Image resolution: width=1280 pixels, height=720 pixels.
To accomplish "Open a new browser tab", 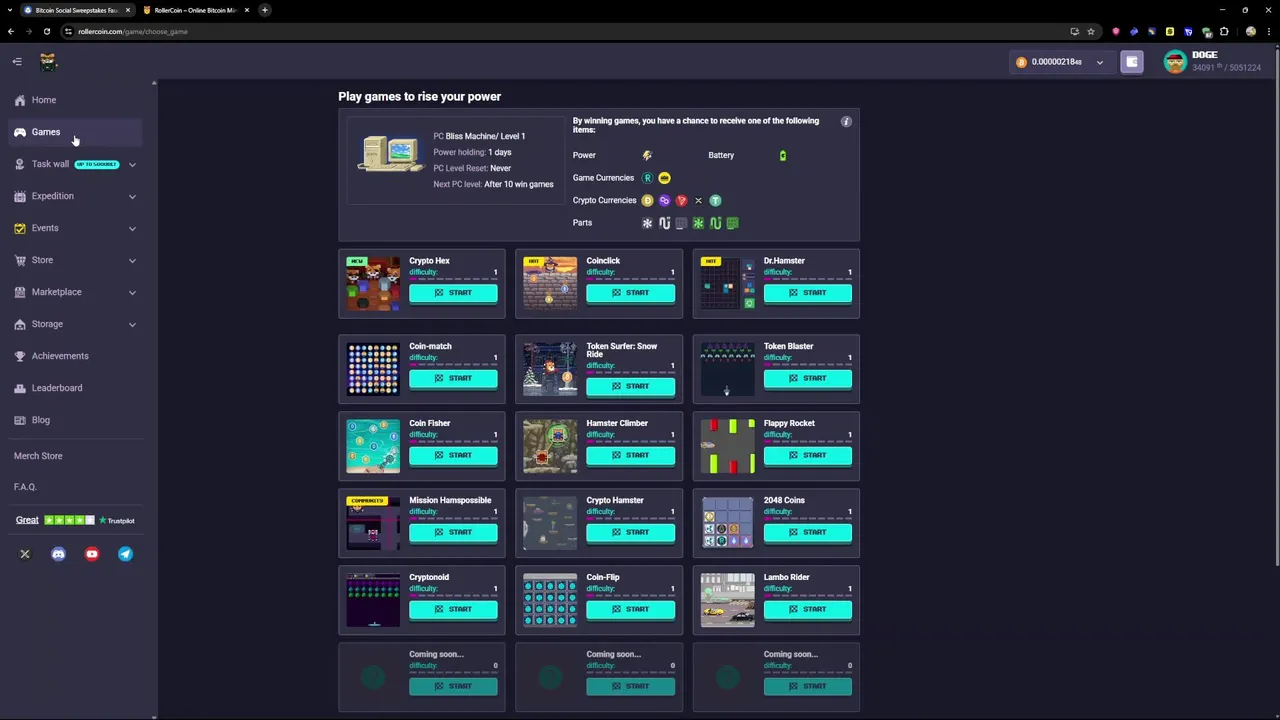I will 265,10.
